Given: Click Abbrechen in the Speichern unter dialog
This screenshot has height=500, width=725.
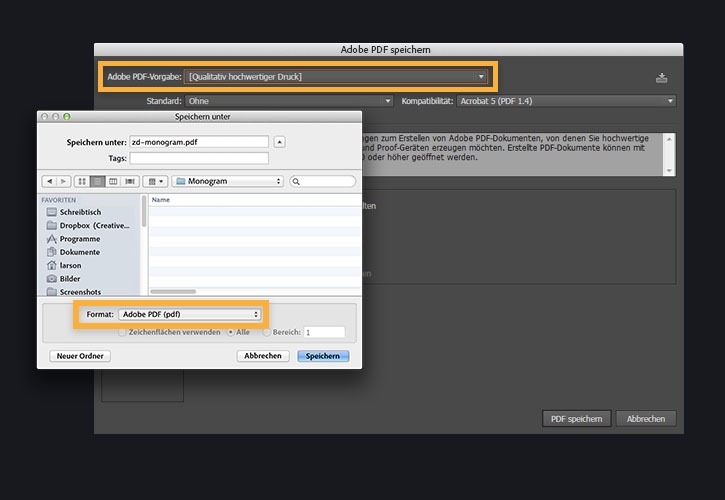Looking at the screenshot, I should (263, 356).
